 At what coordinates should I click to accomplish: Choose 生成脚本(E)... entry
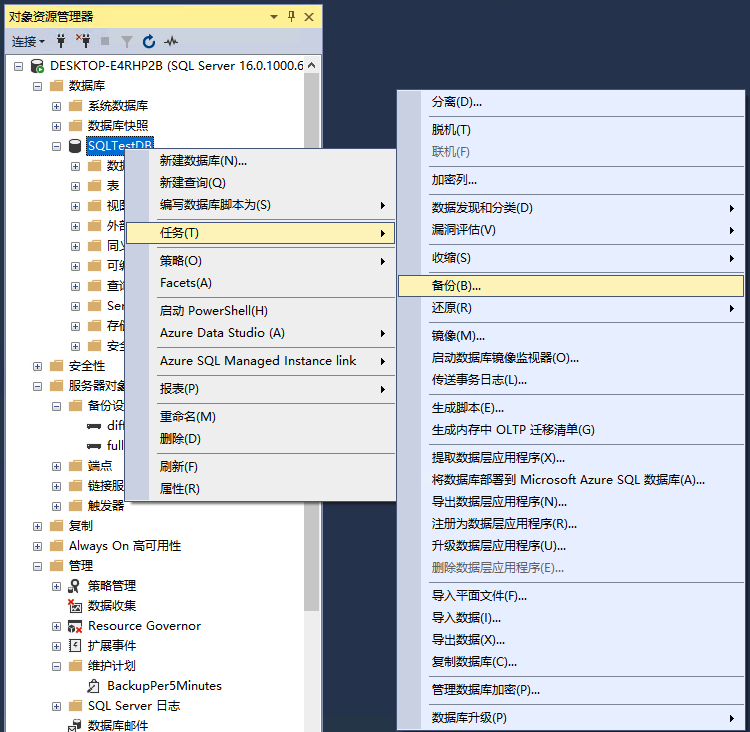571,408
